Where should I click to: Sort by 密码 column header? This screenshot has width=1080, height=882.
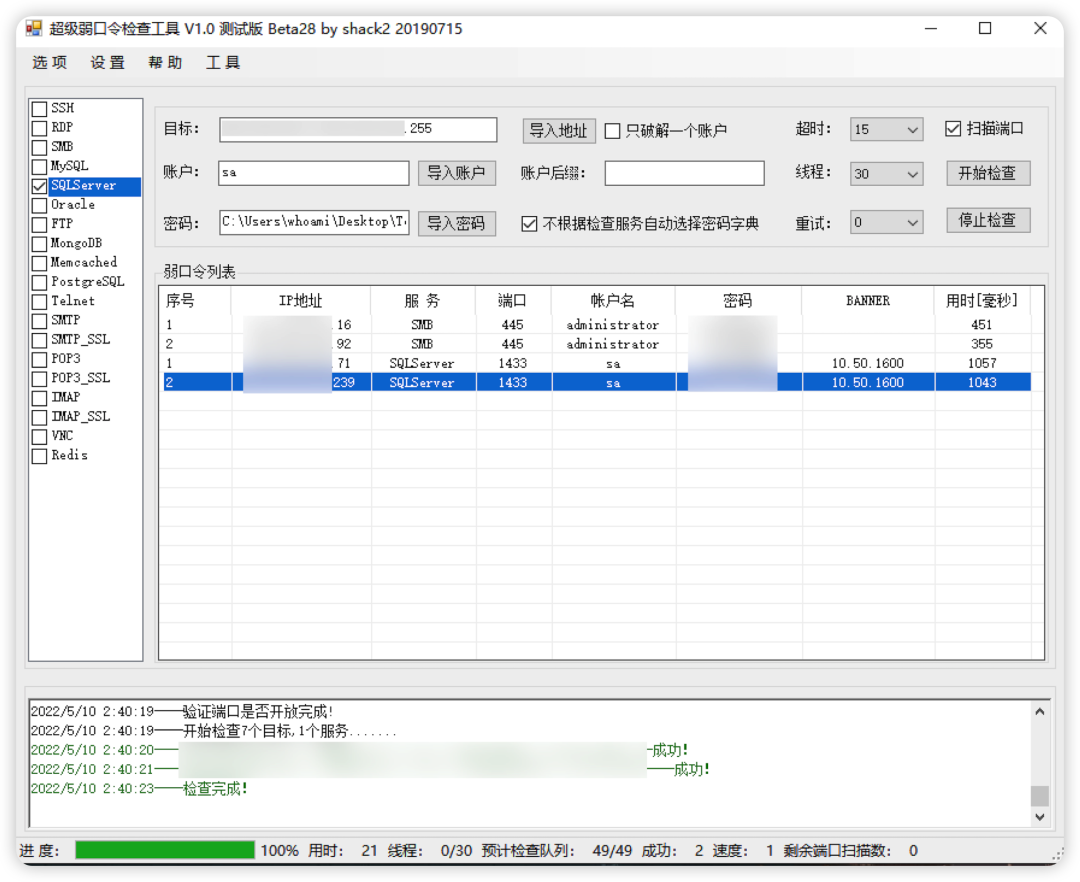pyautogui.click(x=738, y=301)
